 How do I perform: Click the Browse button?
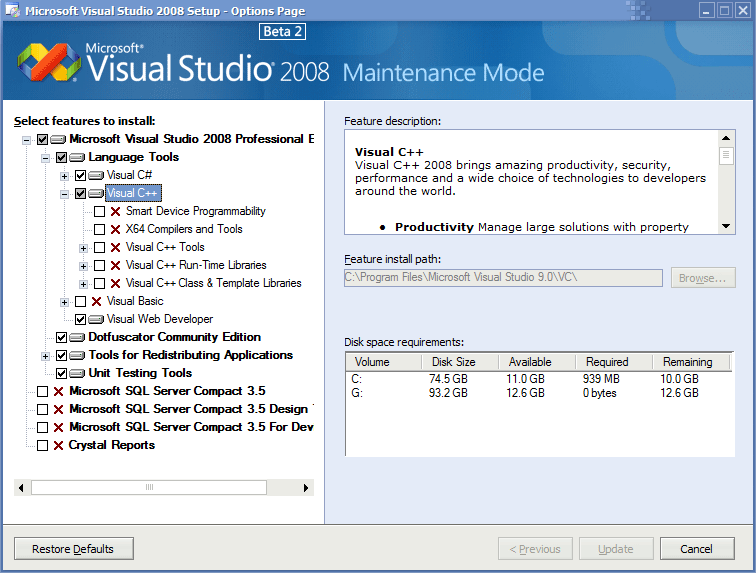703,278
